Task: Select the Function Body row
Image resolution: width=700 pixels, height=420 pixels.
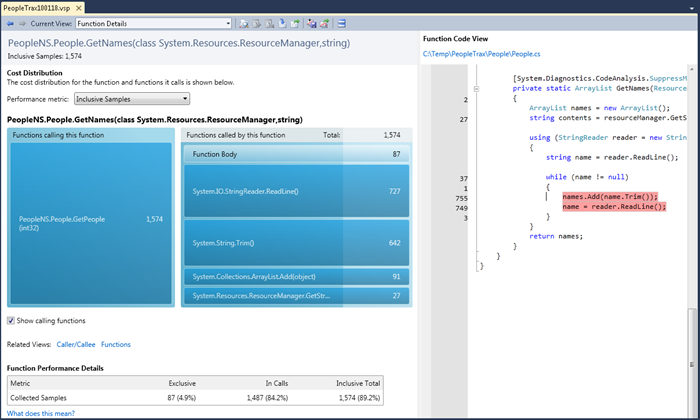Action: pos(296,154)
